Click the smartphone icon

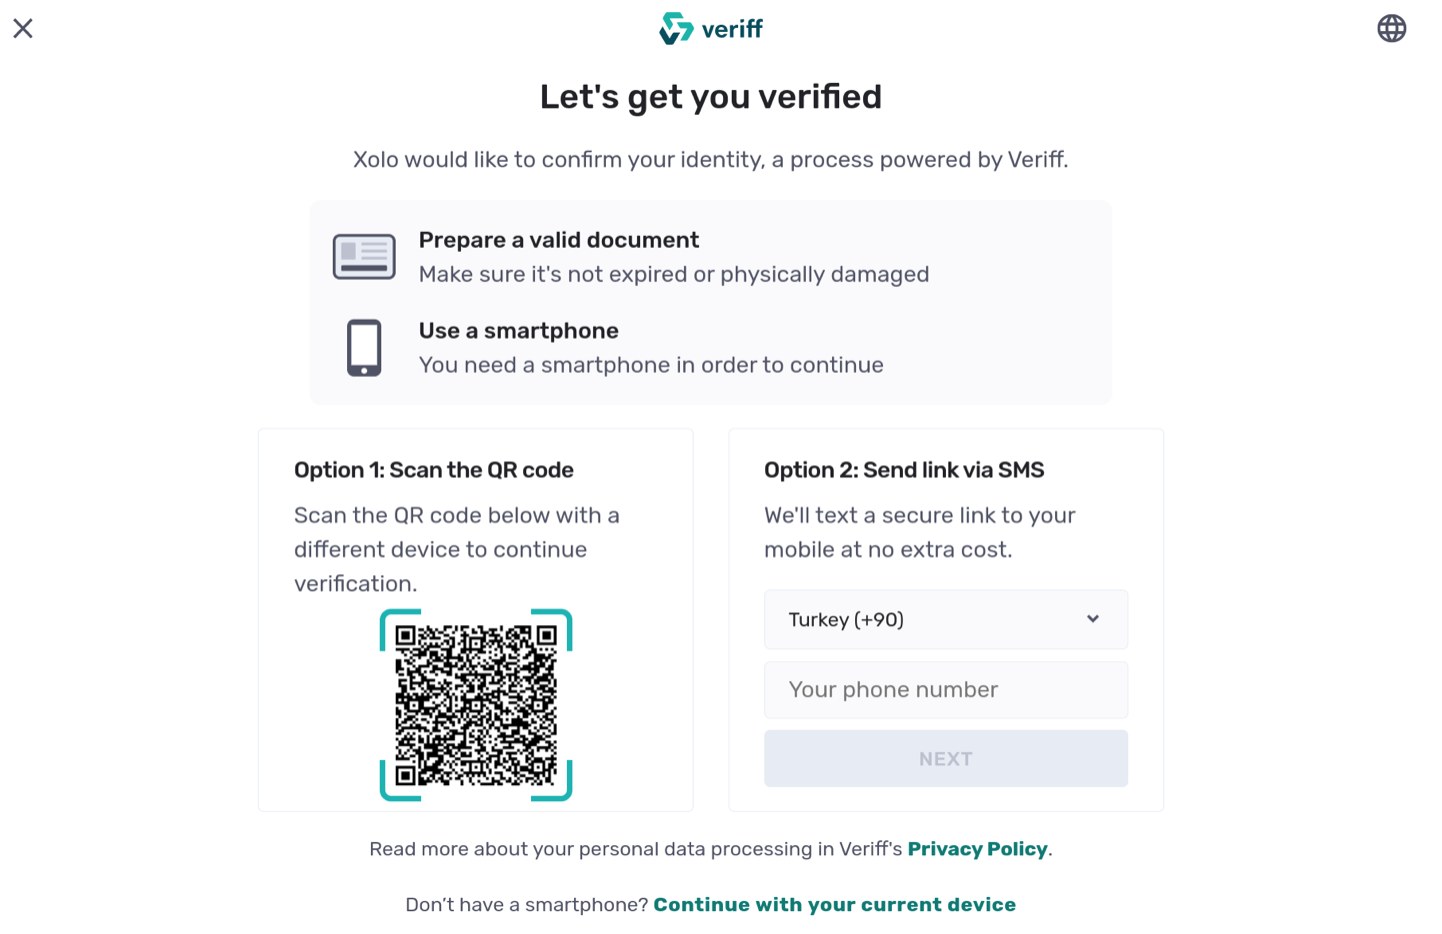(364, 348)
